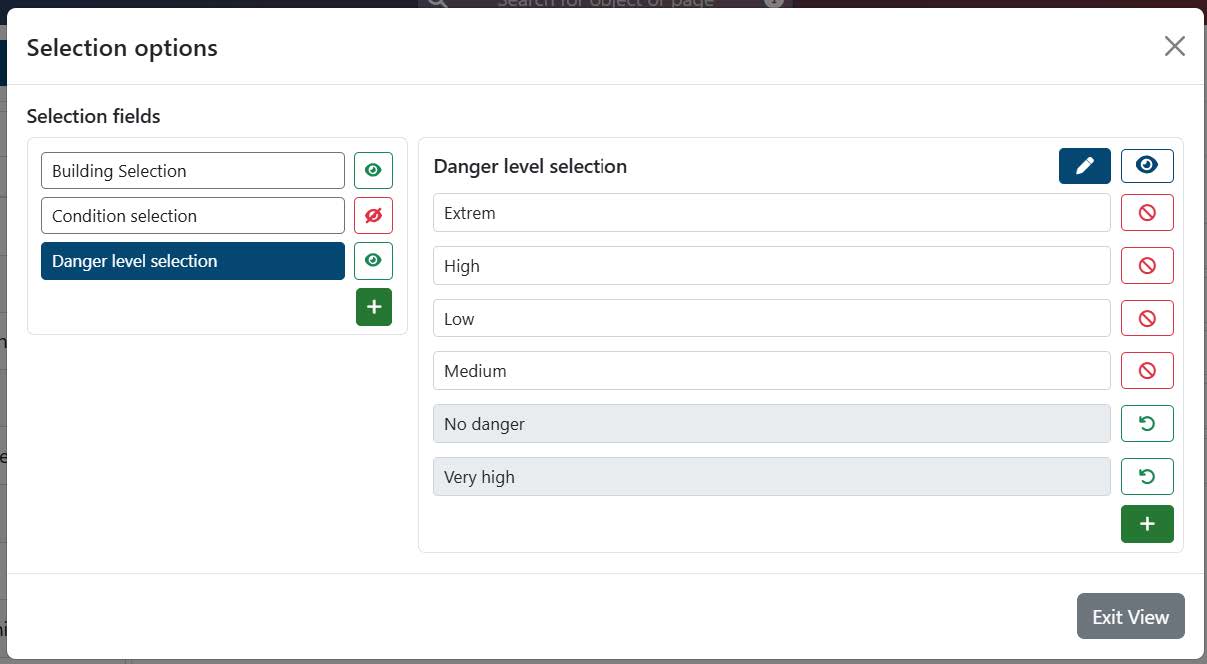Disable the High option using its ban icon
1207x664 pixels.
[1147, 266]
